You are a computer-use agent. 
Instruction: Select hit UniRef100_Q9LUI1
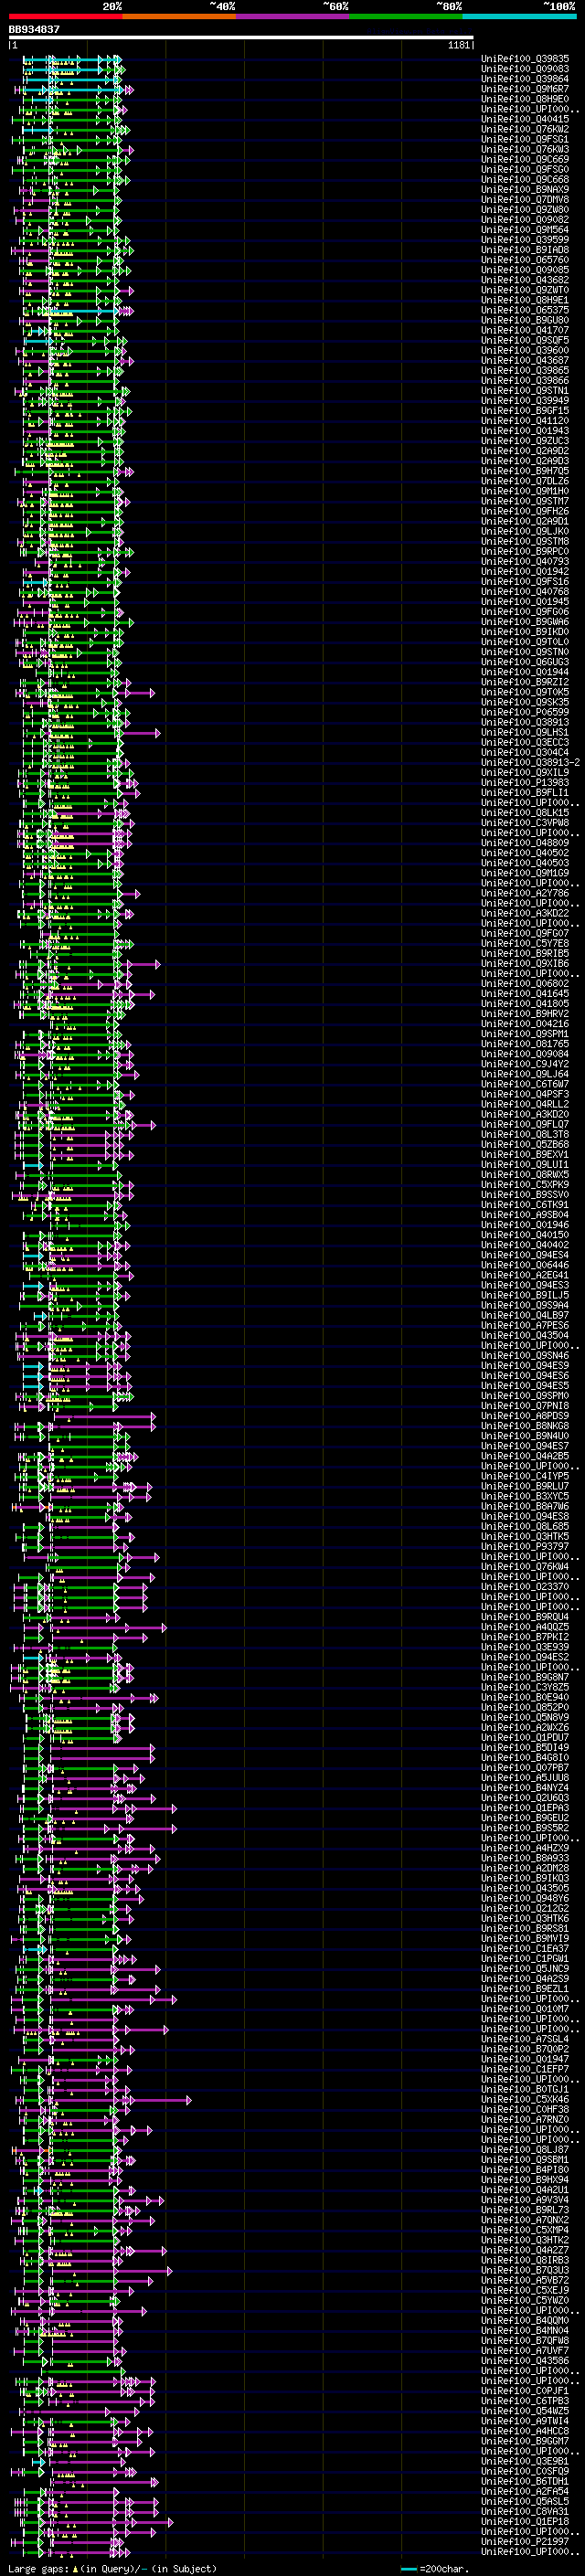click(525, 1164)
